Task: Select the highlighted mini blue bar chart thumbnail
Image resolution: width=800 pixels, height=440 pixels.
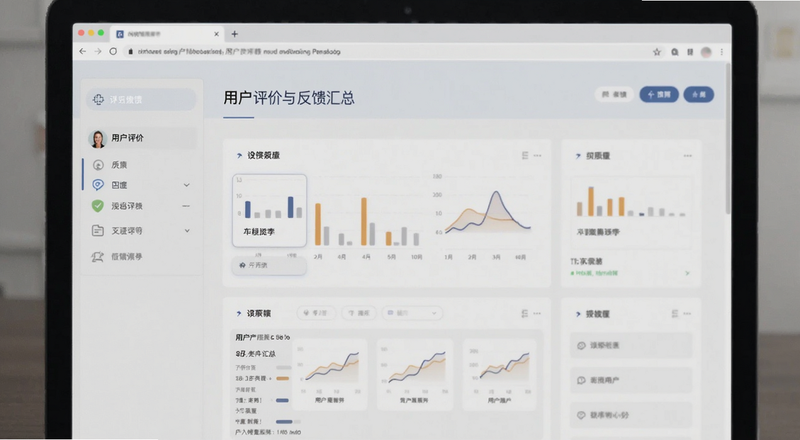Action: point(269,211)
